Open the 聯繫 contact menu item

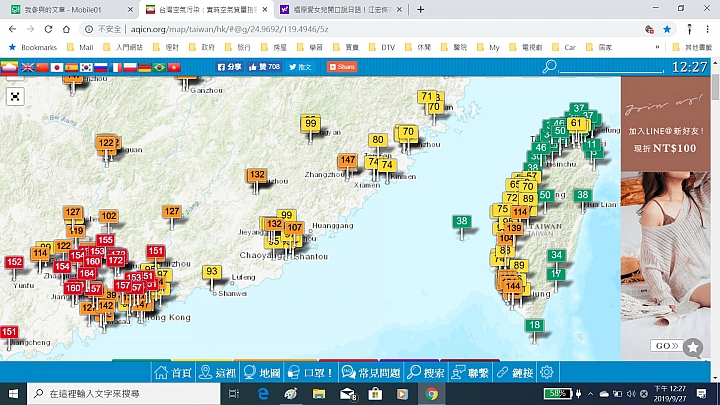point(470,372)
